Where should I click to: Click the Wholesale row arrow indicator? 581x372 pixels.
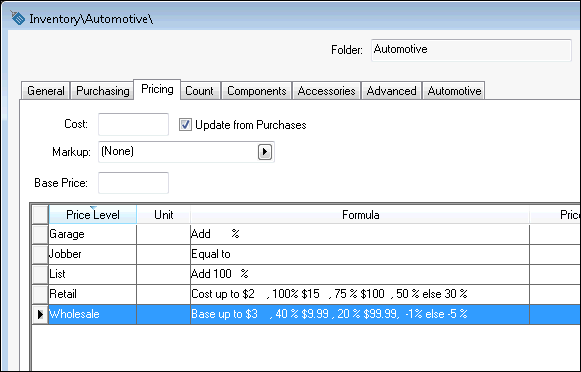click(x=40, y=314)
